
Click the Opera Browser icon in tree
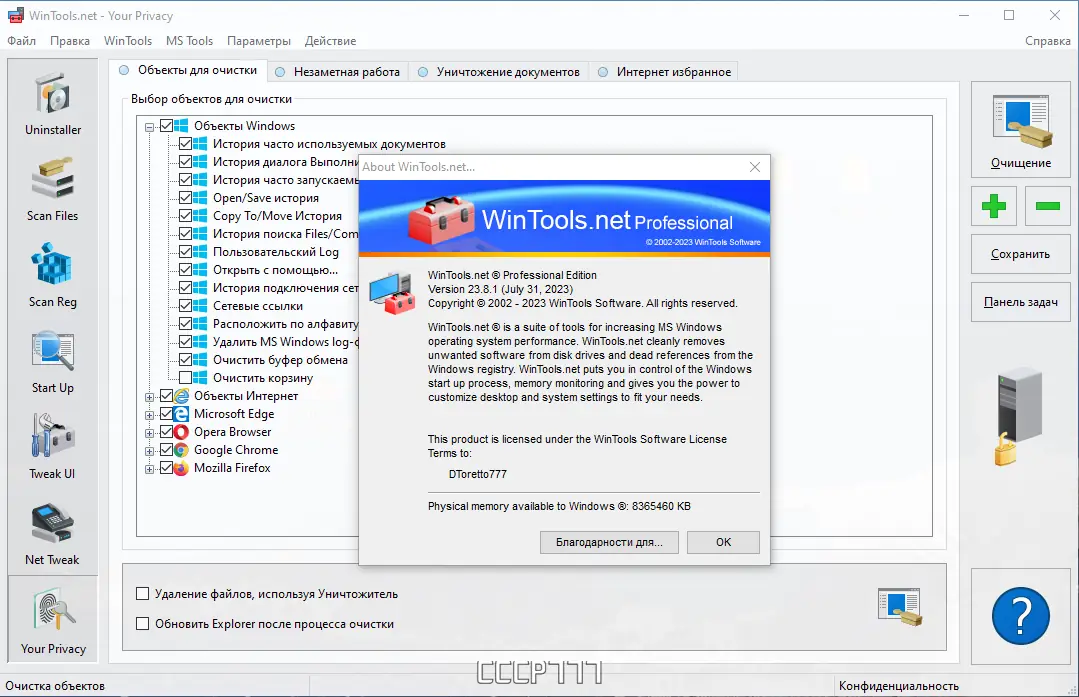pos(181,432)
